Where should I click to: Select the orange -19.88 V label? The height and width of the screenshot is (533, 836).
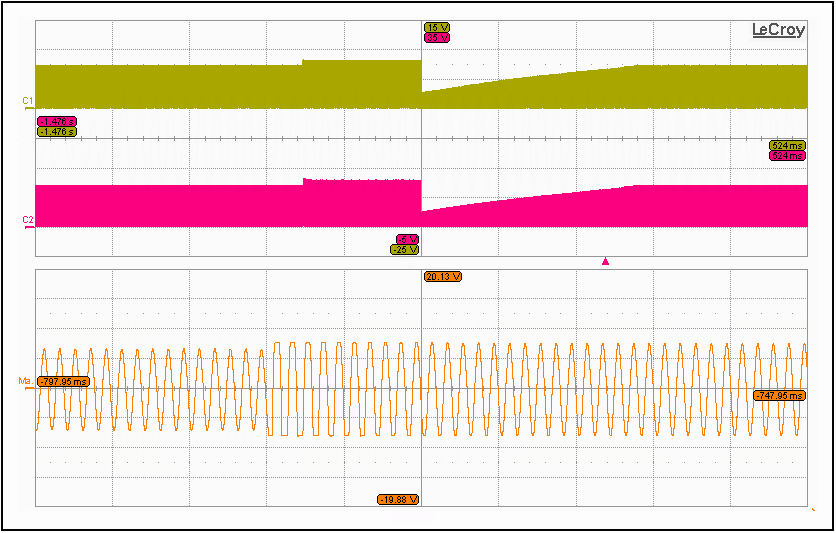[x=397, y=499]
